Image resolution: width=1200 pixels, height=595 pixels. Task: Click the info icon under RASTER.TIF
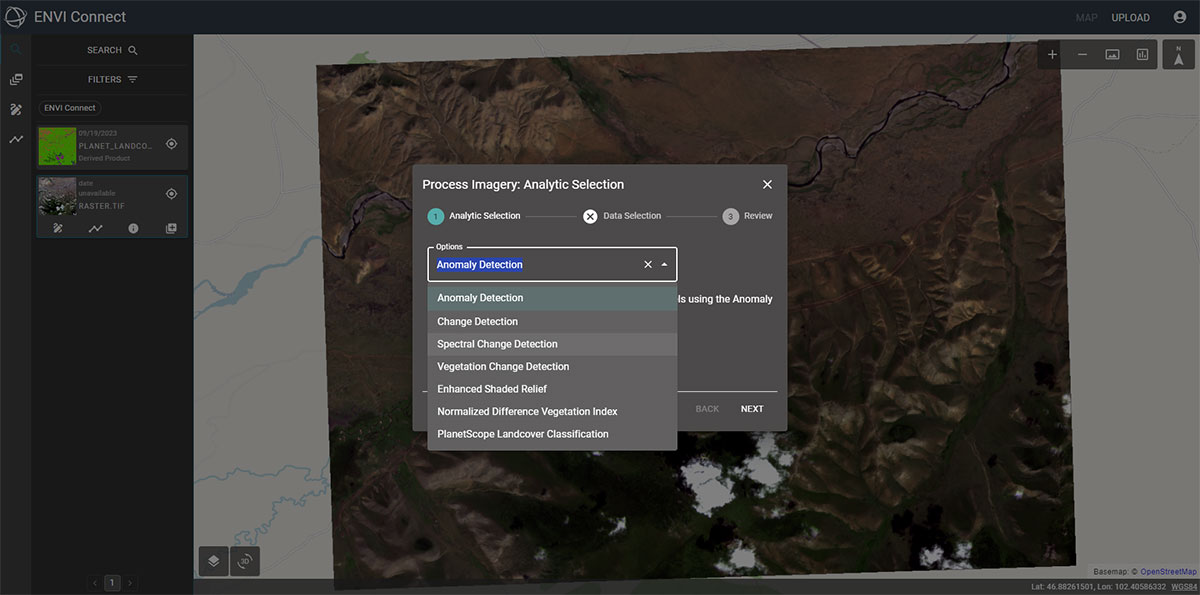tap(133, 228)
